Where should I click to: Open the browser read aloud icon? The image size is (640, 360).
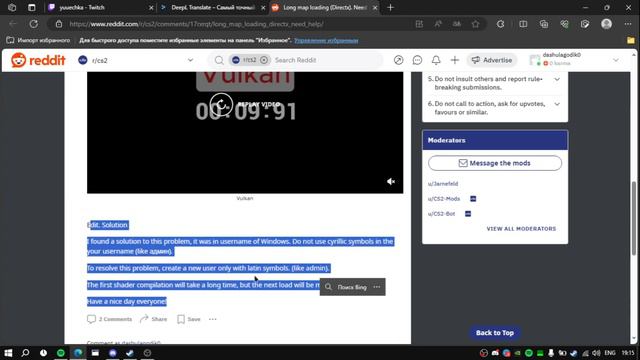click(438, 24)
